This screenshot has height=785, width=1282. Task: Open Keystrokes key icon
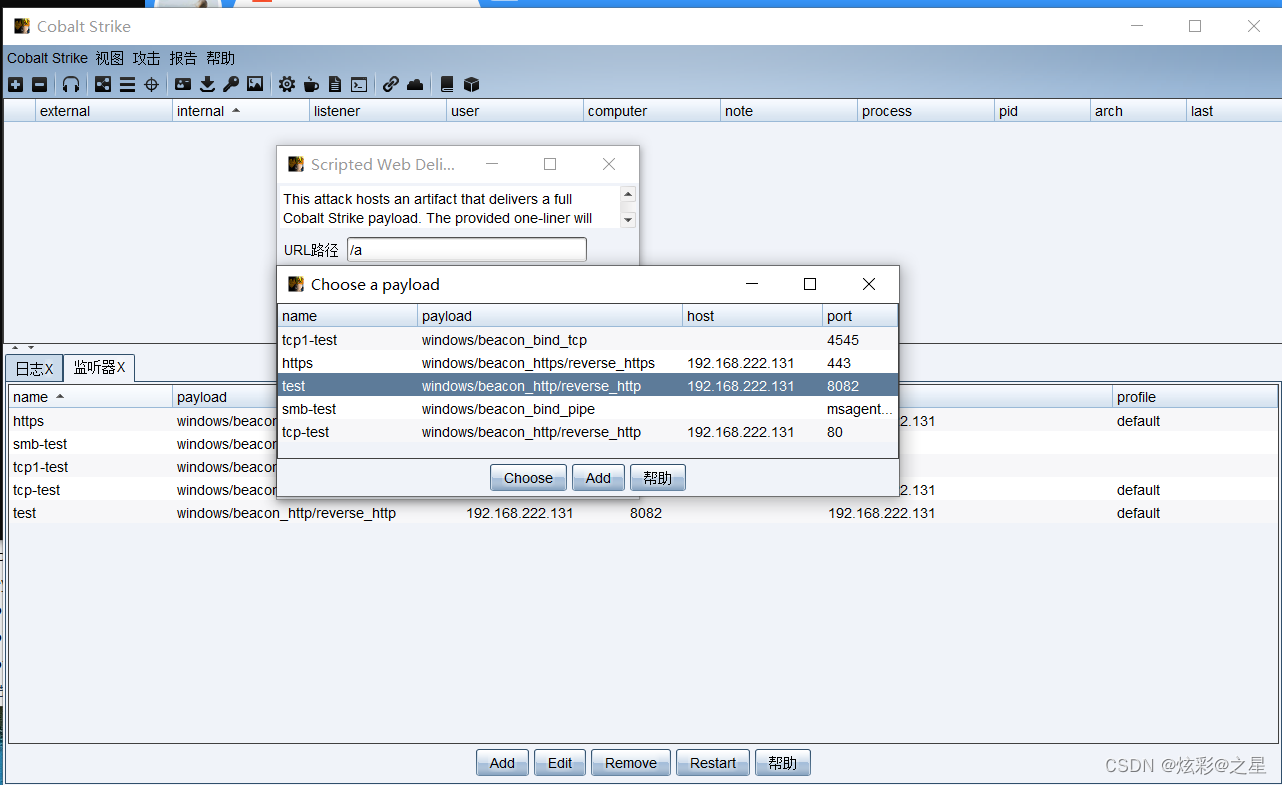coord(231,85)
